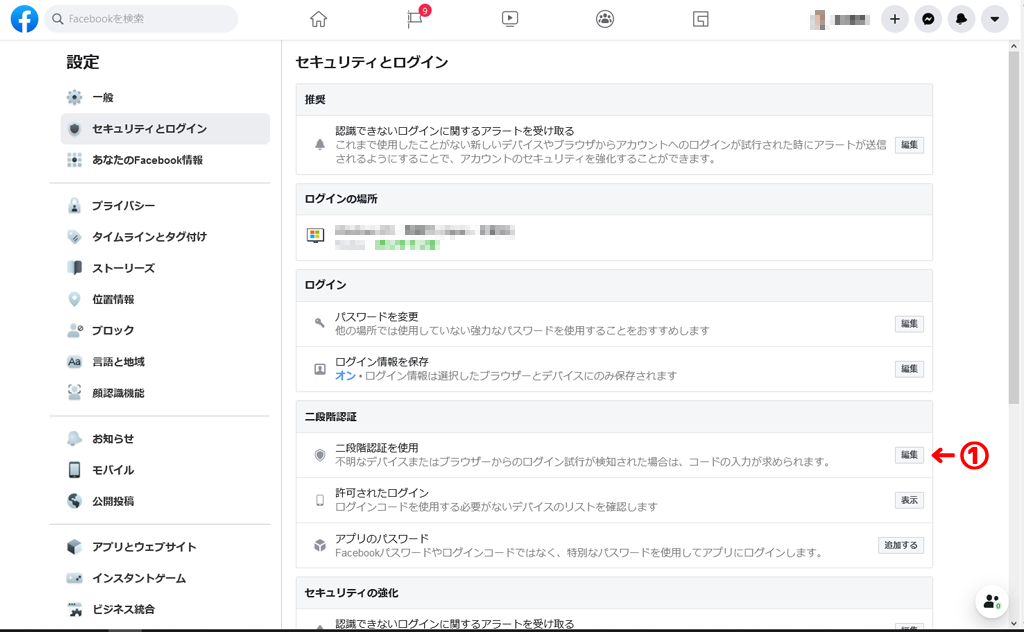Screen dimensions: 1024x632
Task: Open 公開投稿 settings
Action: tap(165, 501)
